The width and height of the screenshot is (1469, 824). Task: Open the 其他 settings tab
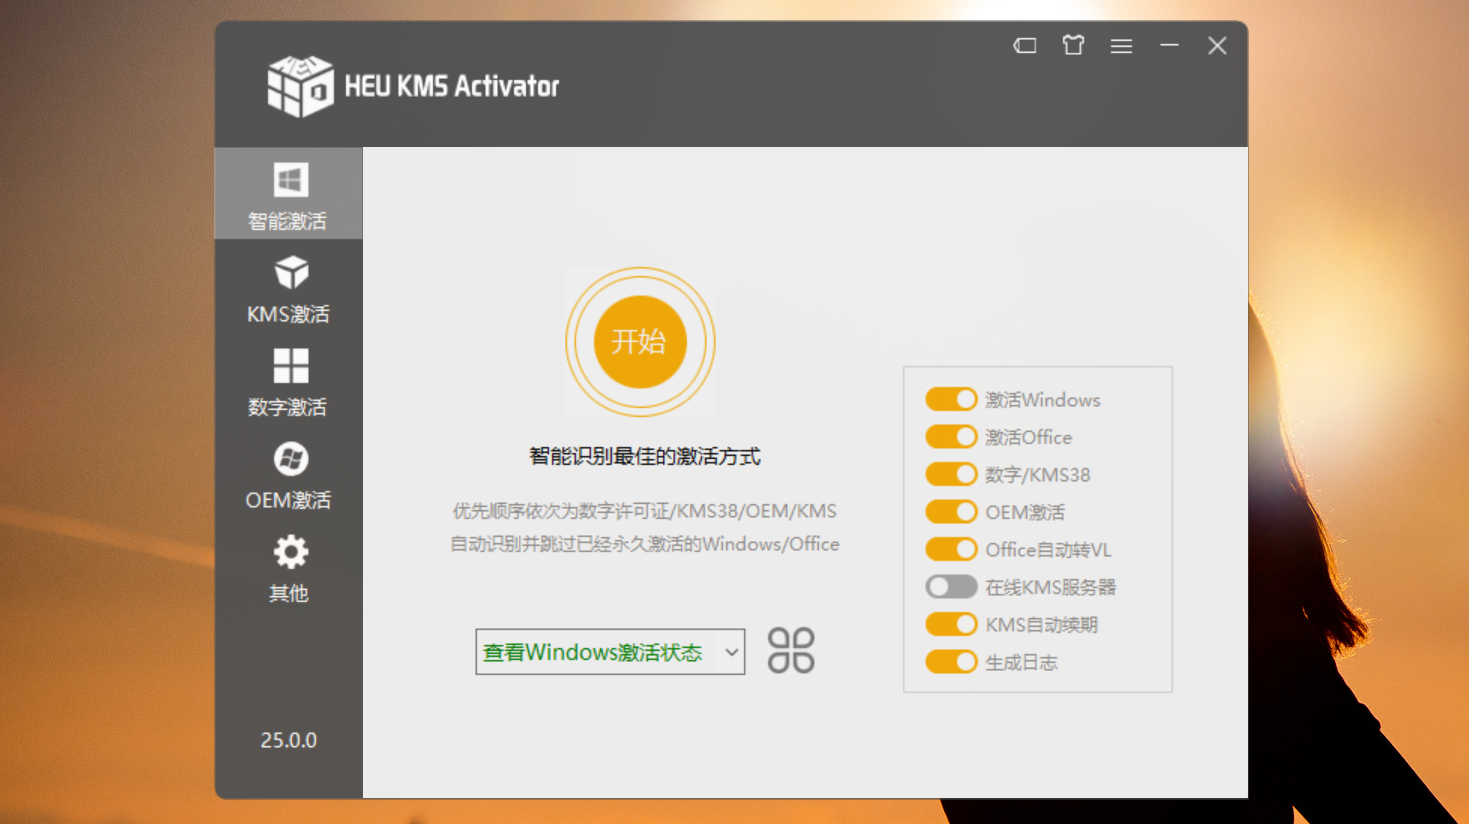[x=289, y=568]
